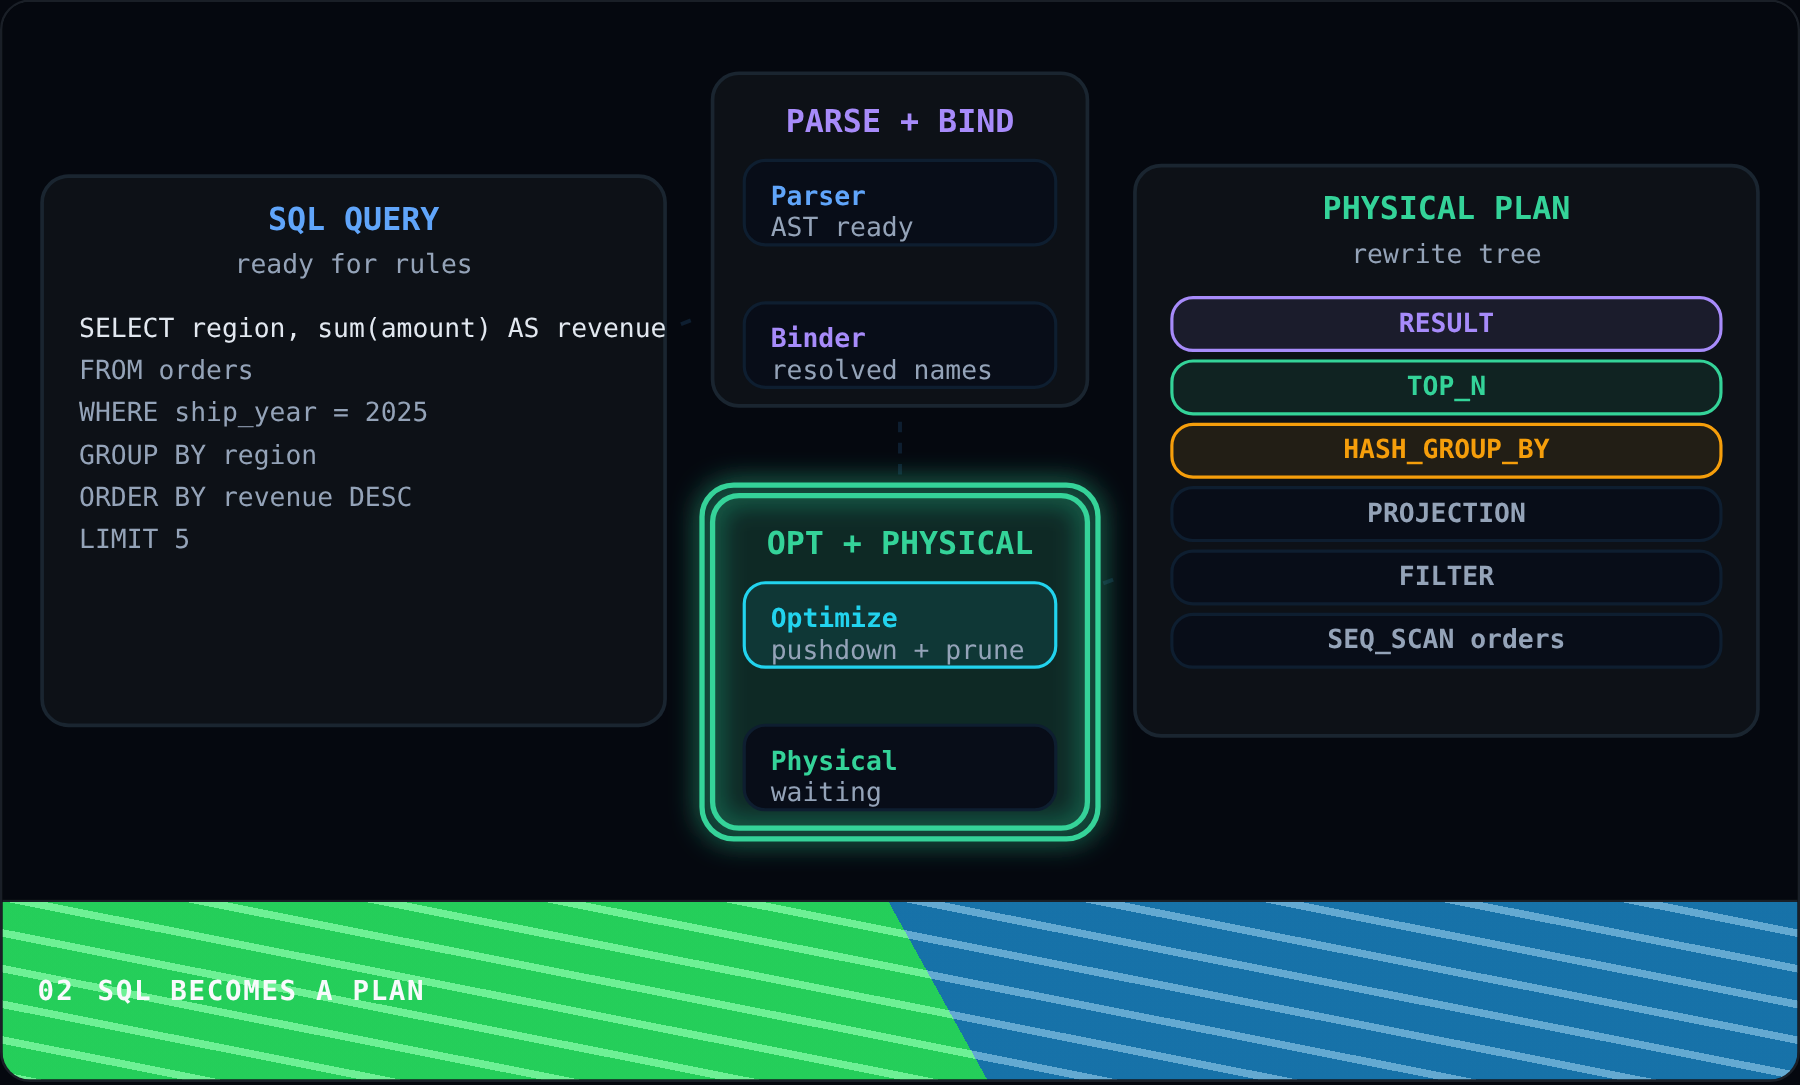Click the HASH_GROUP_BY operator node
The image size is (1800, 1085).
pyautogui.click(x=1446, y=450)
